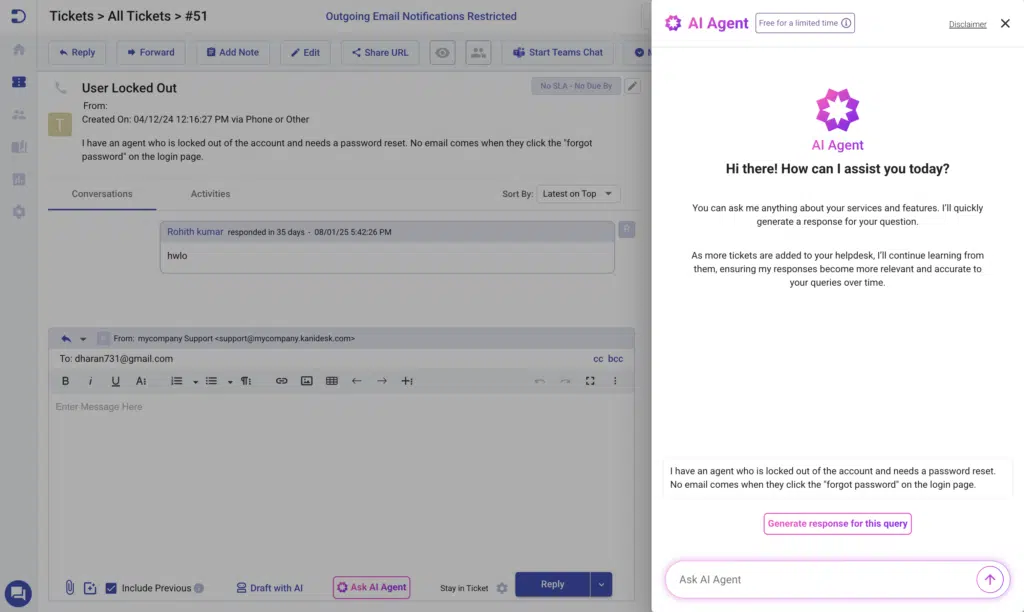Click the pencil icon next to SLA badge
This screenshot has height=612, width=1024.
pos(632,86)
